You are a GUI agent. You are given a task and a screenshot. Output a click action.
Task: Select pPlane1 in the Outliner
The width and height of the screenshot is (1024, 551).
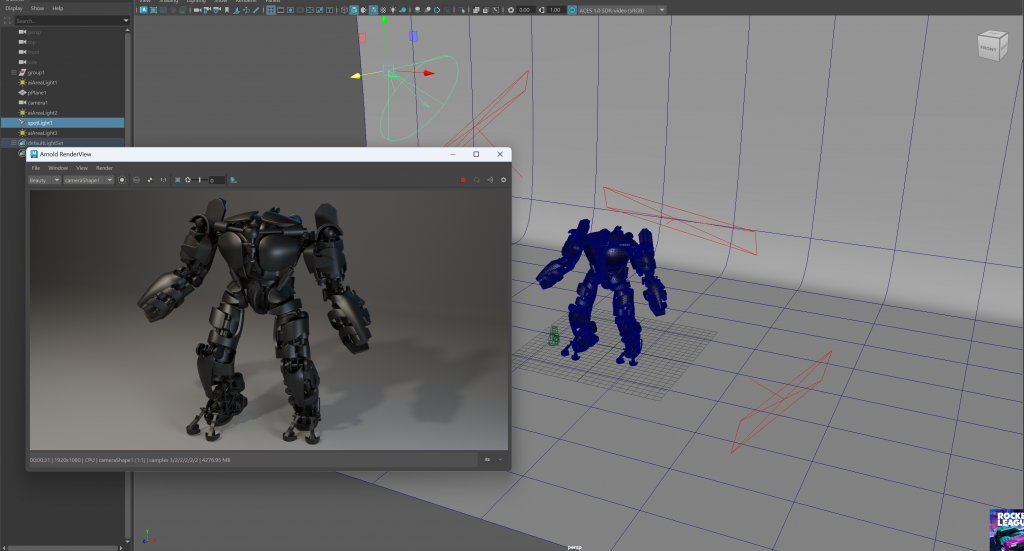[x=37, y=93]
